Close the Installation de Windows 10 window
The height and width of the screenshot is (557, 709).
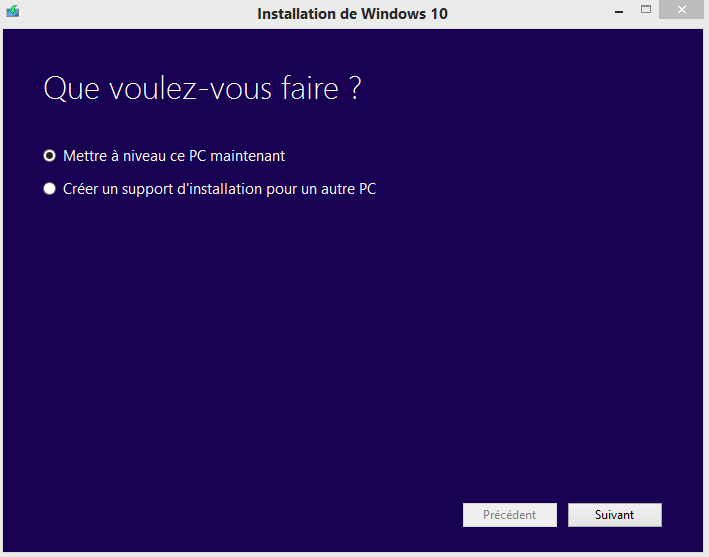[x=681, y=9]
